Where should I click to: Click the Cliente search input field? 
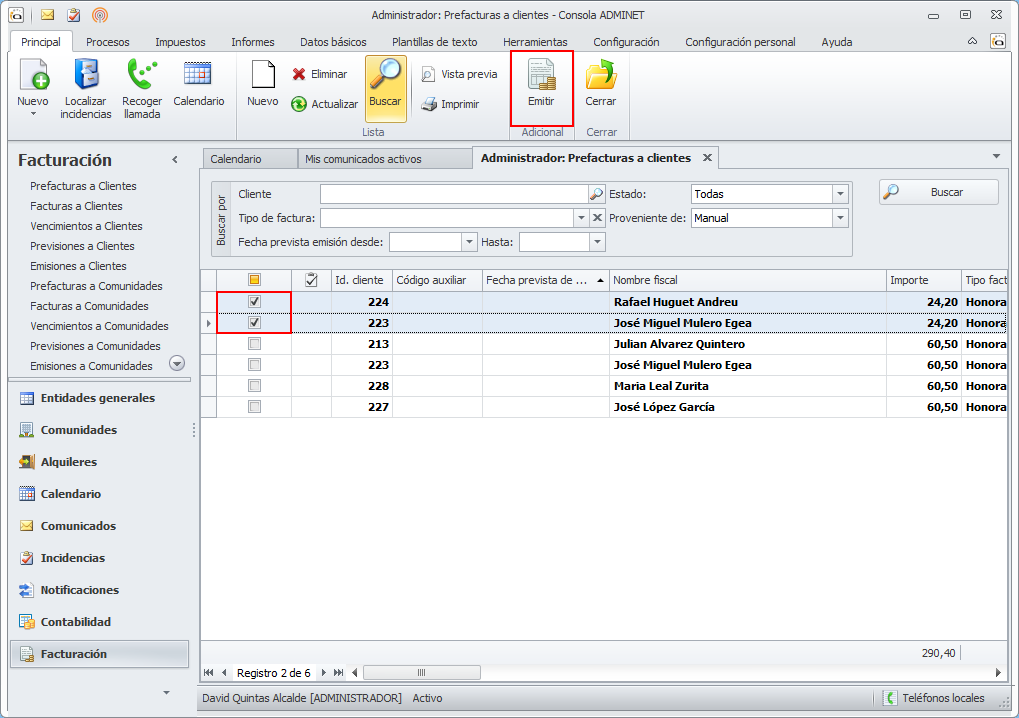click(453, 194)
